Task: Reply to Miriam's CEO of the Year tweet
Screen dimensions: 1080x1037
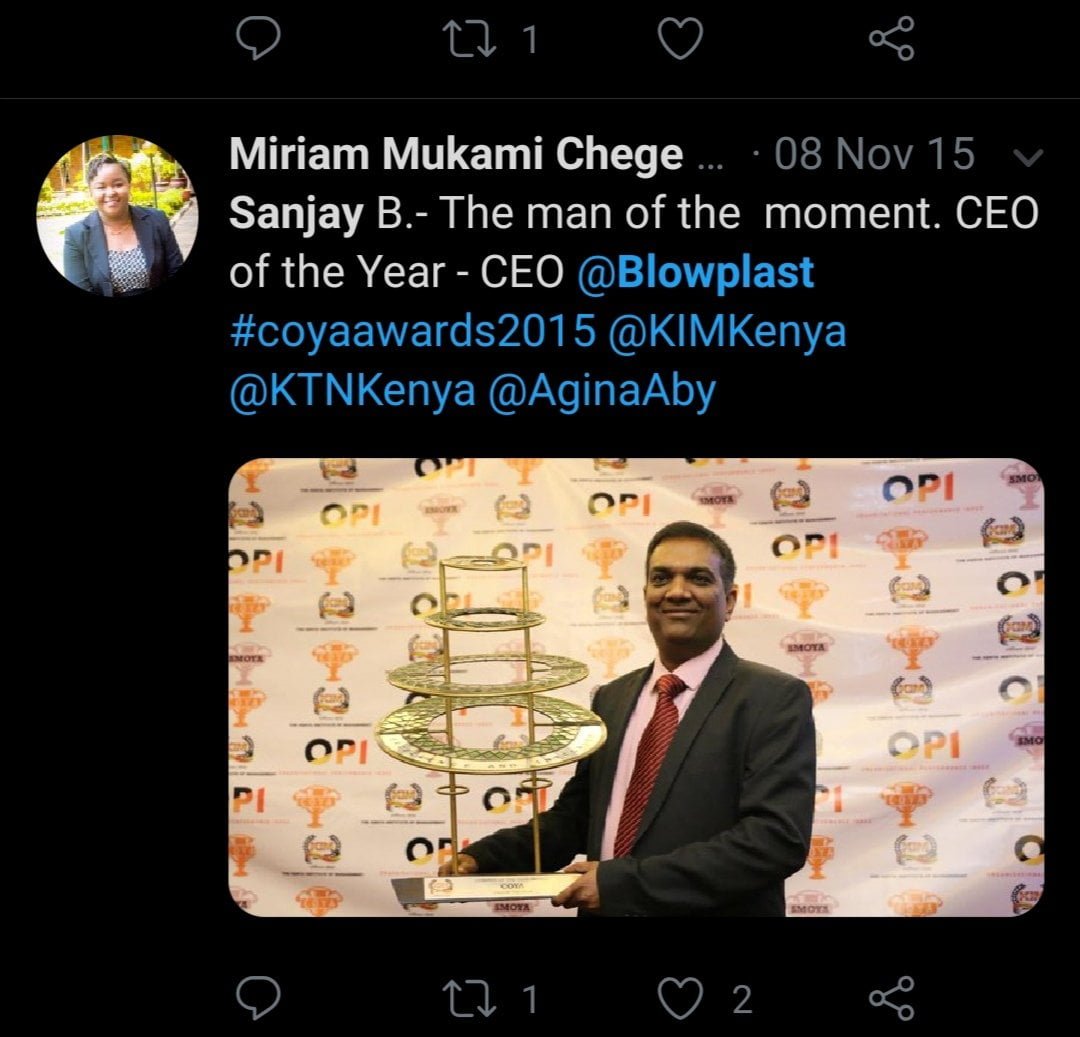Action: (258, 997)
